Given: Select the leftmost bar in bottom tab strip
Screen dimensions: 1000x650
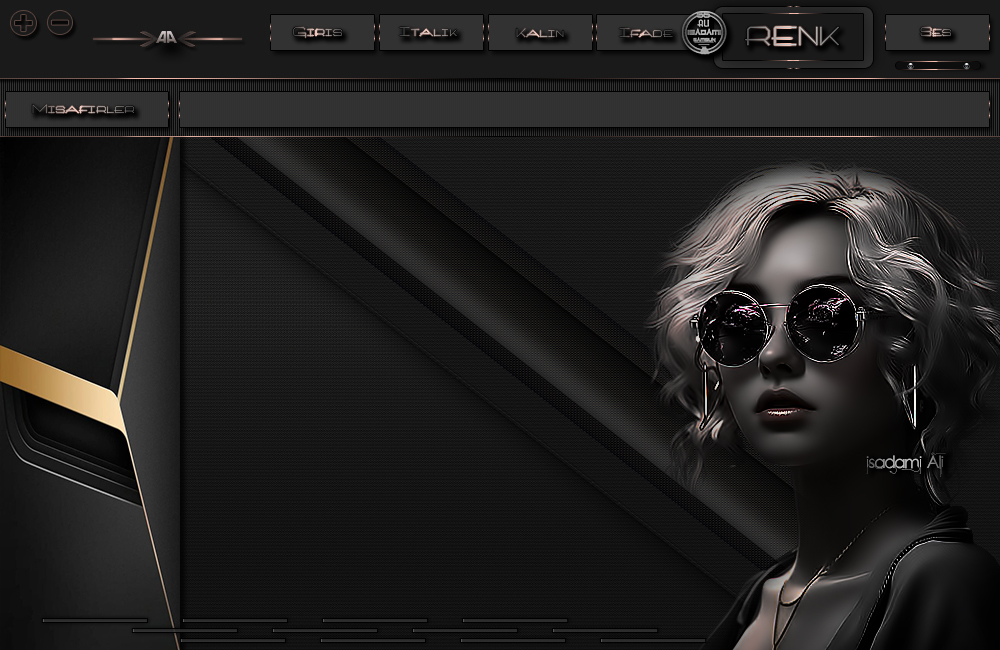Looking at the screenshot, I should pos(95,620).
